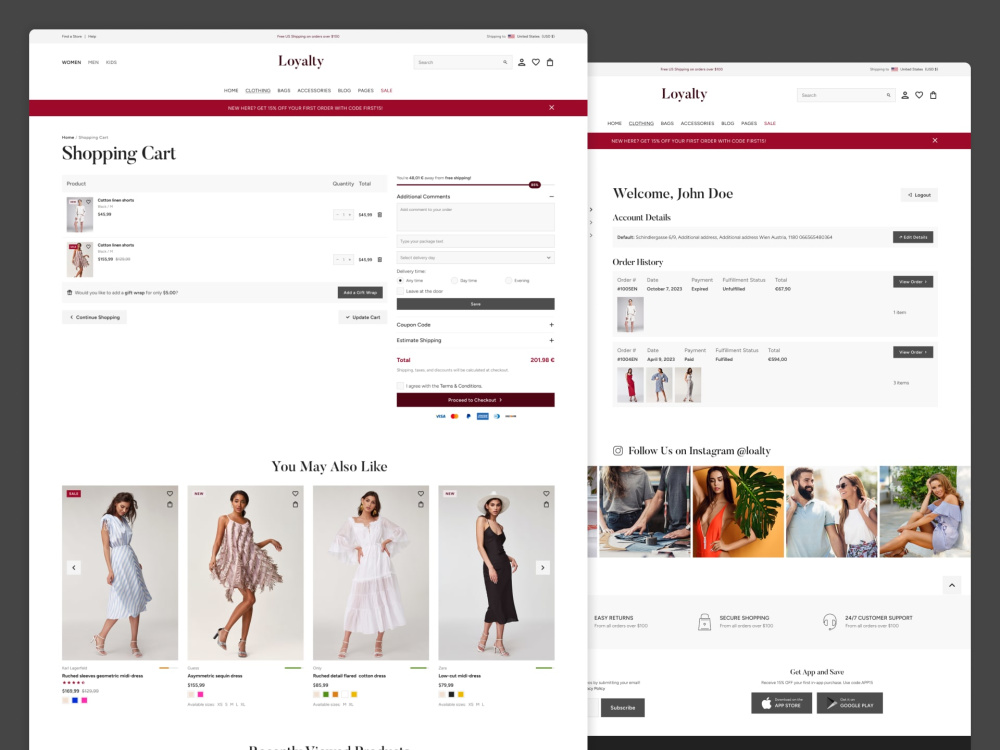Expand the Estimate Shipping section
Viewport: 1000px width, 750px height.
click(x=552, y=340)
